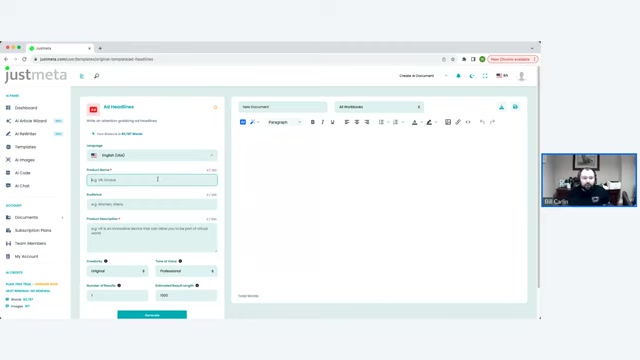Open AI Article Wizard in the sidebar
The height and width of the screenshot is (360, 640).
click(31, 121)
